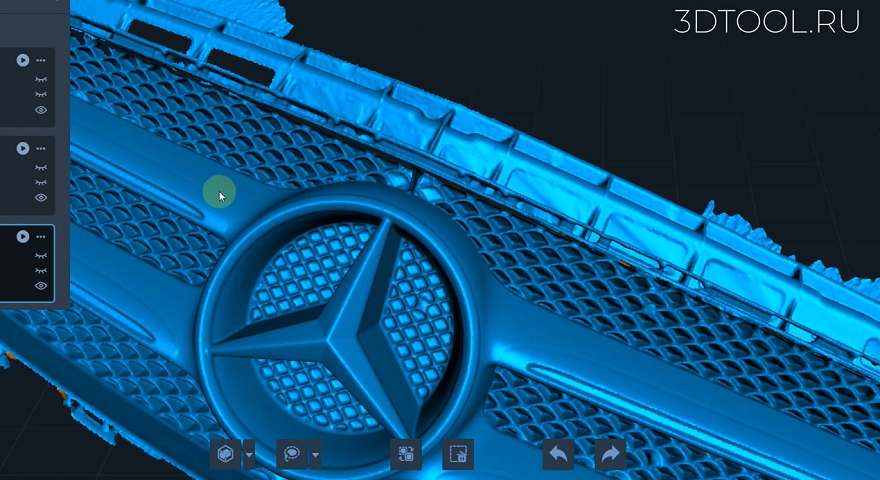The image size is (880, 480).
Task: Toggle the open eye visibility in selected card
Action: [x=41, y=286]
